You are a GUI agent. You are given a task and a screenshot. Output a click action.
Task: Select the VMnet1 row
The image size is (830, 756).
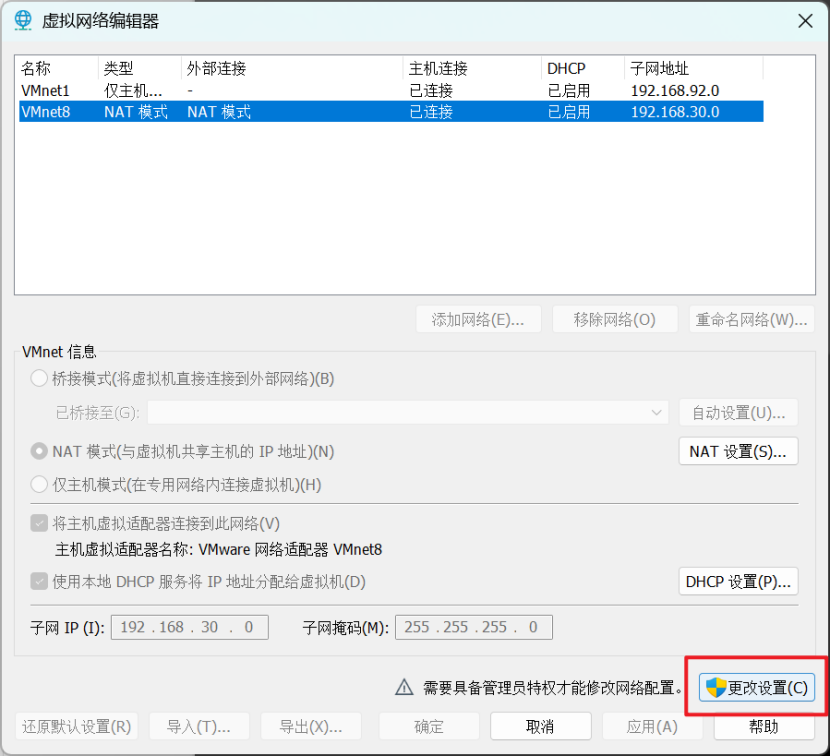[x=391, y=91]
